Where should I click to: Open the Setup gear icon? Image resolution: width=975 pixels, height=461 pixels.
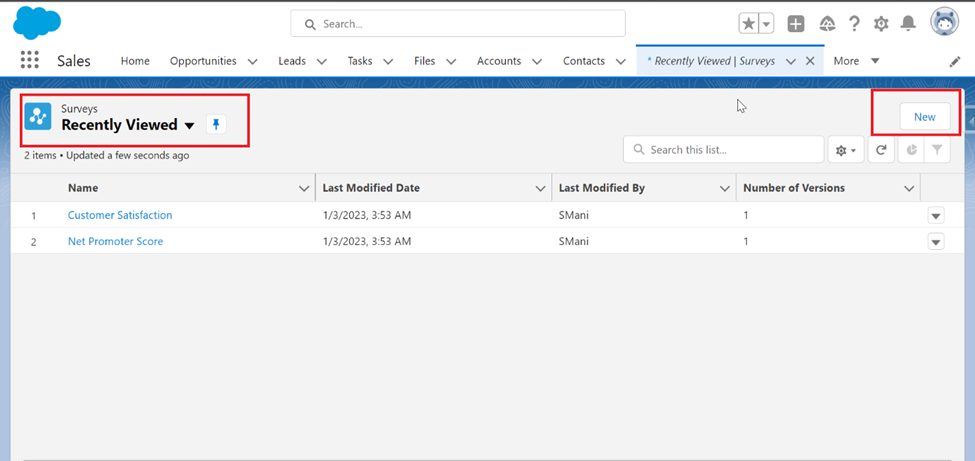point(881,24)
